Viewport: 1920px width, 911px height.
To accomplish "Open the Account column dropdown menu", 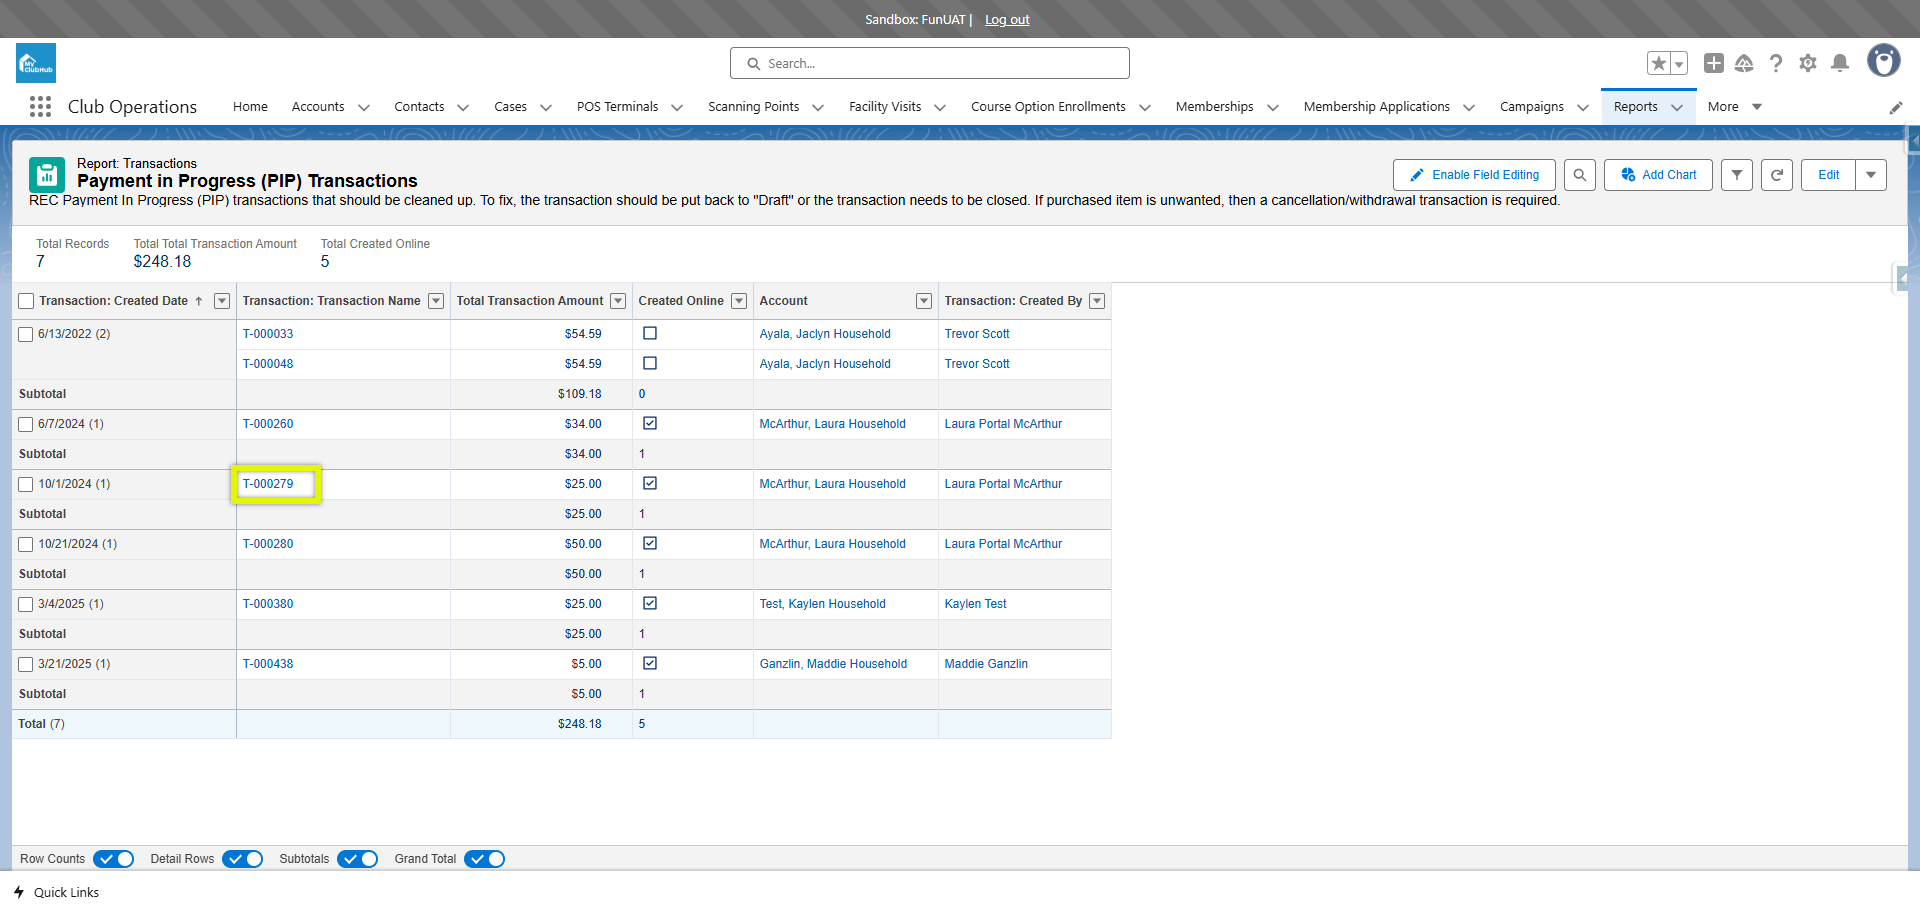I will [x=924, y=301].
